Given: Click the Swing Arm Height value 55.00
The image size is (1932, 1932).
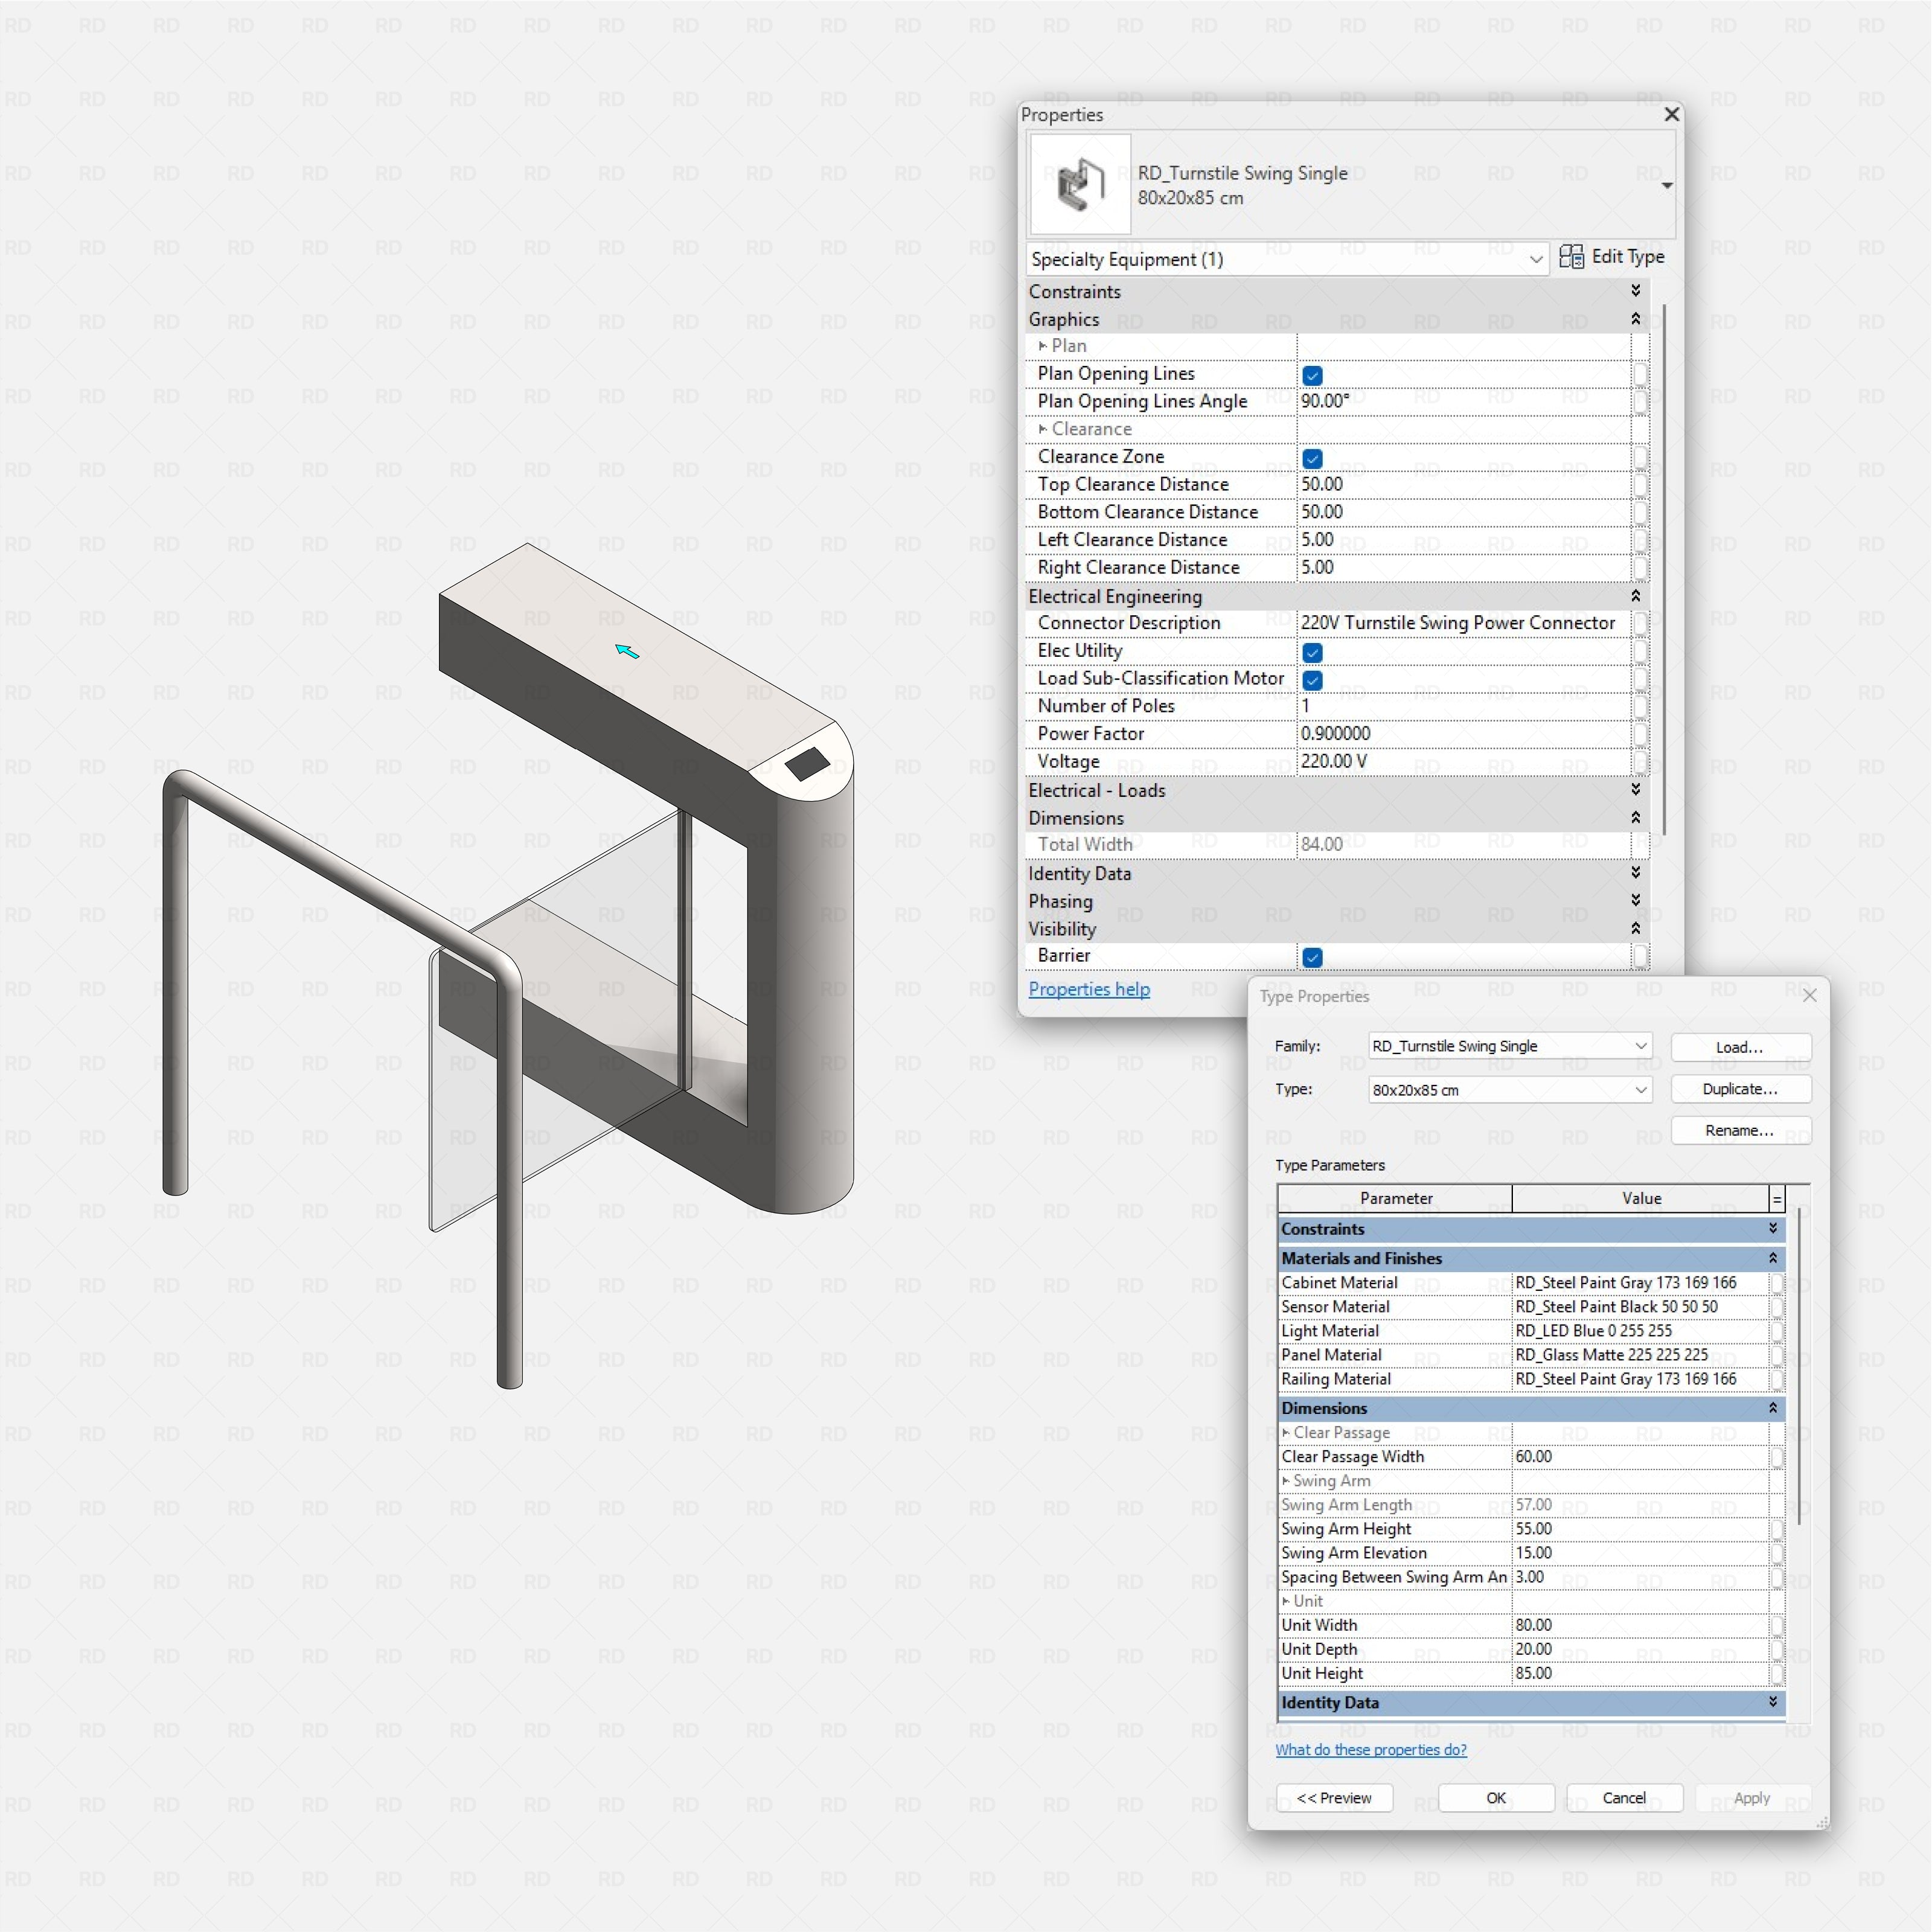Looking at the screenshot, I should 1641,1529.
